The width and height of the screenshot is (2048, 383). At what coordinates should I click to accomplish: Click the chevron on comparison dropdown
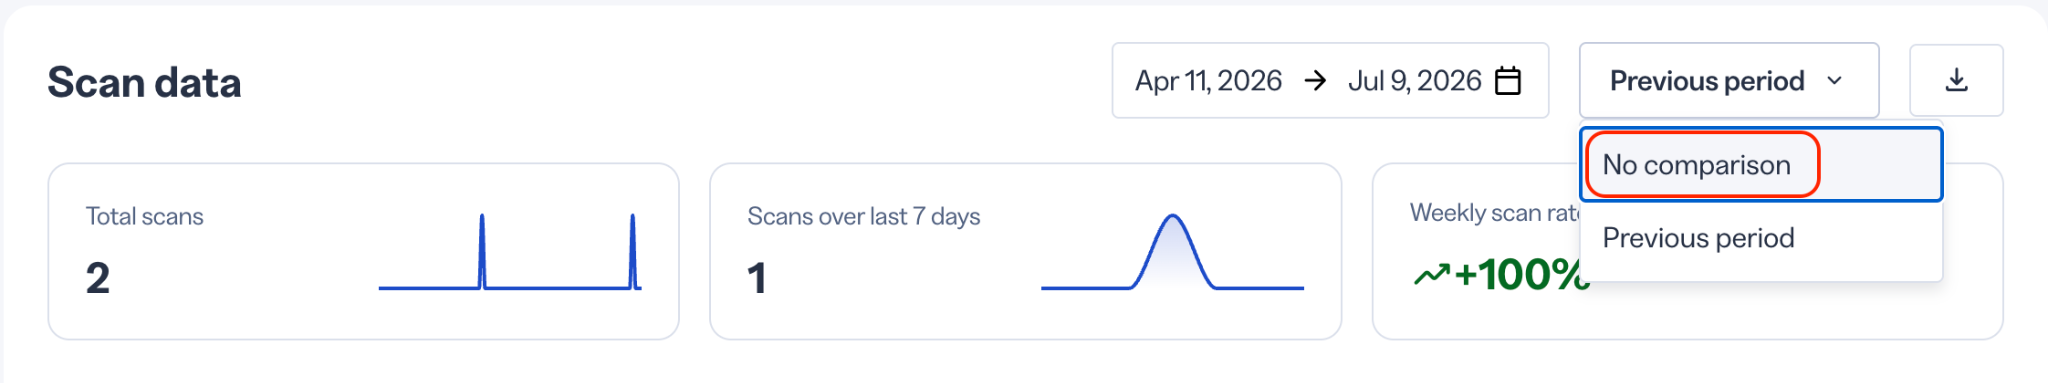pos(1834,81)
